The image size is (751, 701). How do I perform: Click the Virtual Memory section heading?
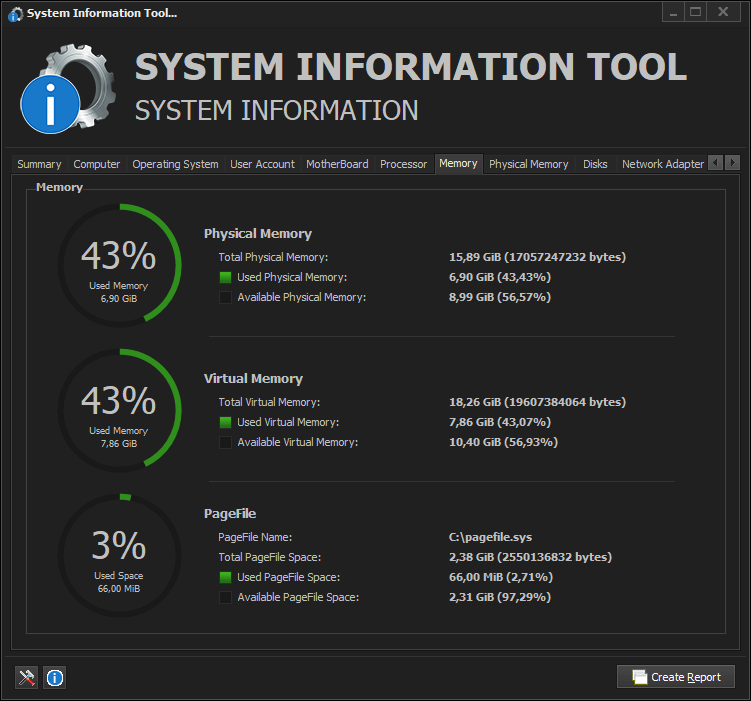(x=253, y=379)
